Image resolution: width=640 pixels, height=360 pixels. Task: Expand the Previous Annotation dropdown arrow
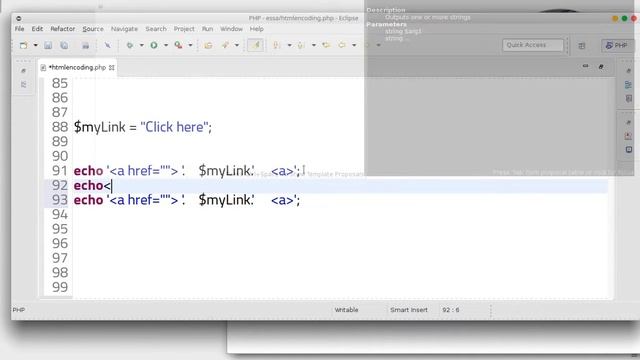point(313,45)
